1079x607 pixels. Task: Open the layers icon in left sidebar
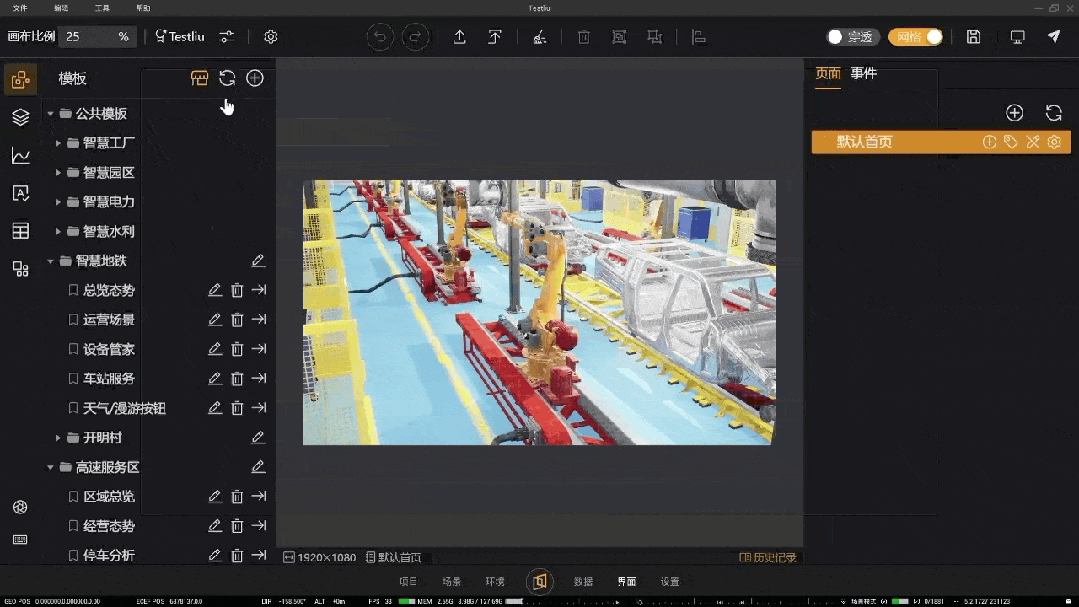[20, 117]
